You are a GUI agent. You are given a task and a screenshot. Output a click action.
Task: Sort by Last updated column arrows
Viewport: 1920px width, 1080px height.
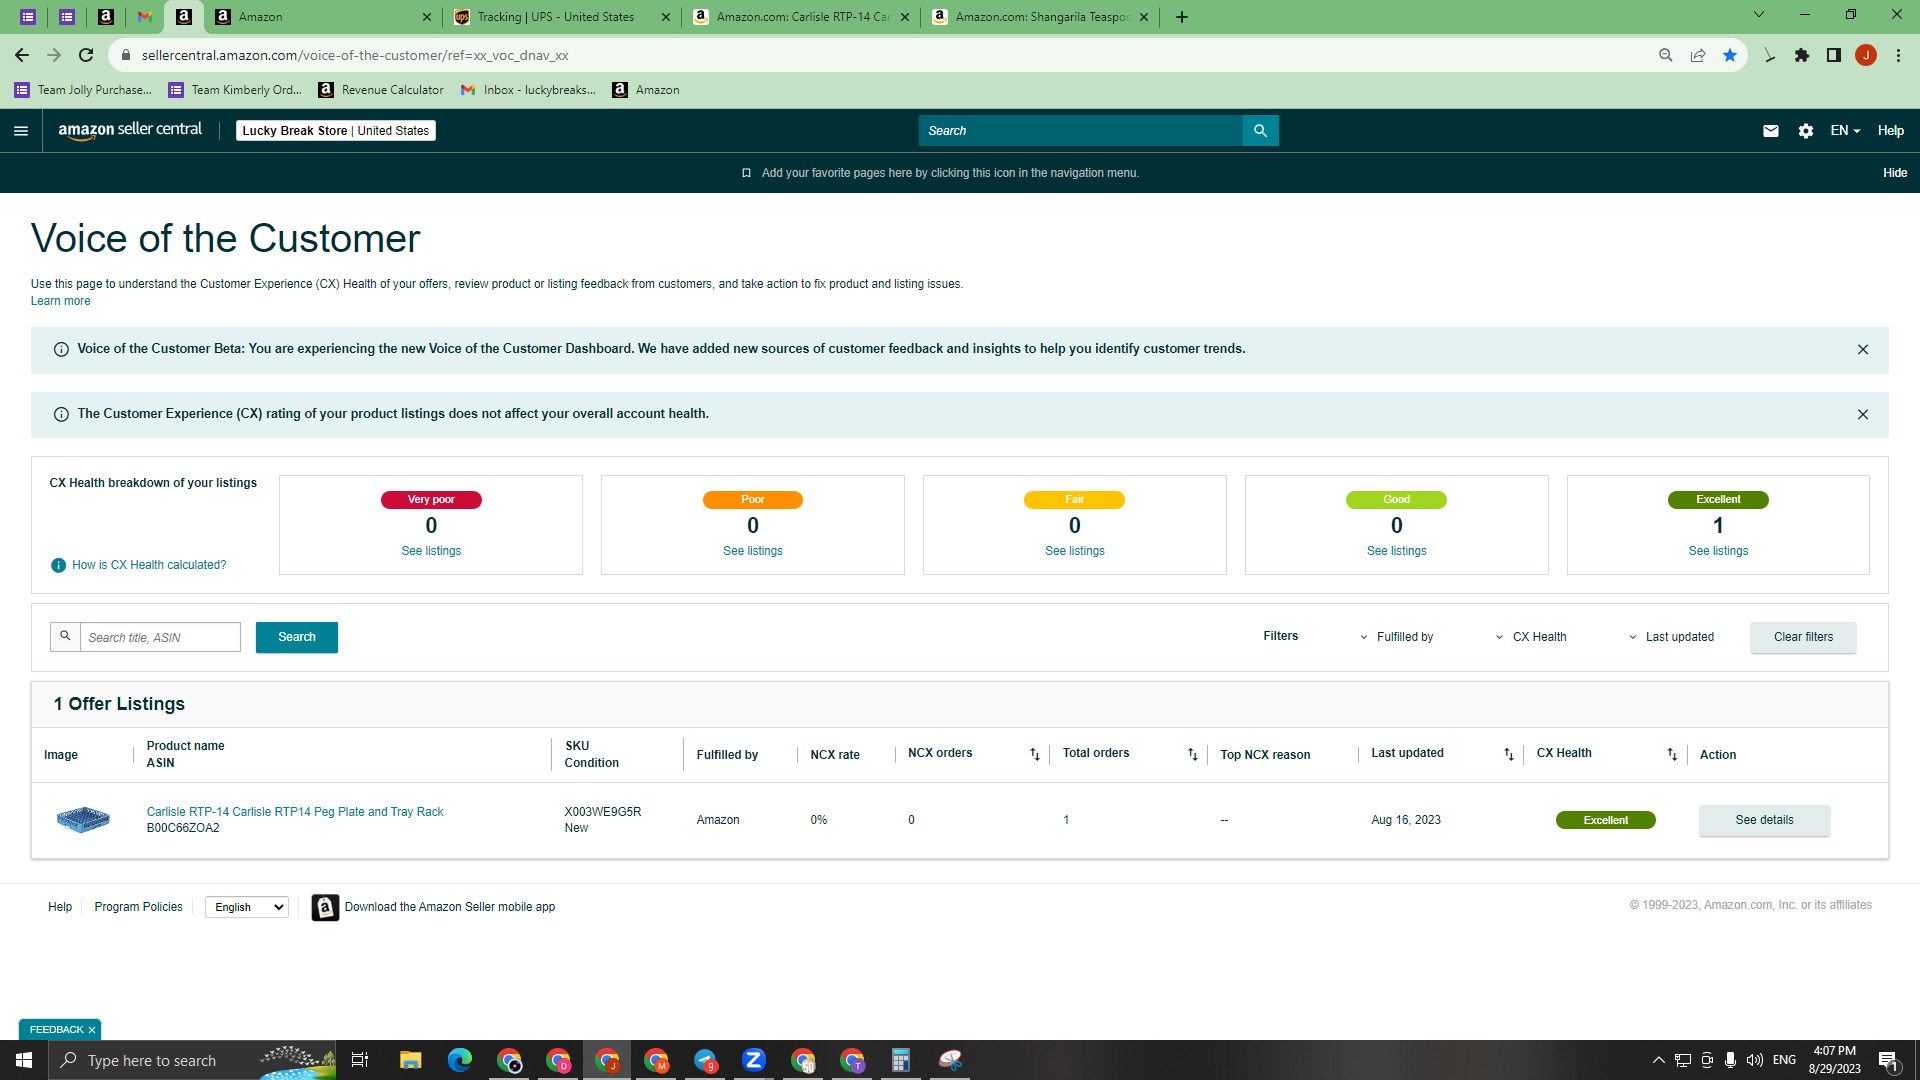[1509, 755]
